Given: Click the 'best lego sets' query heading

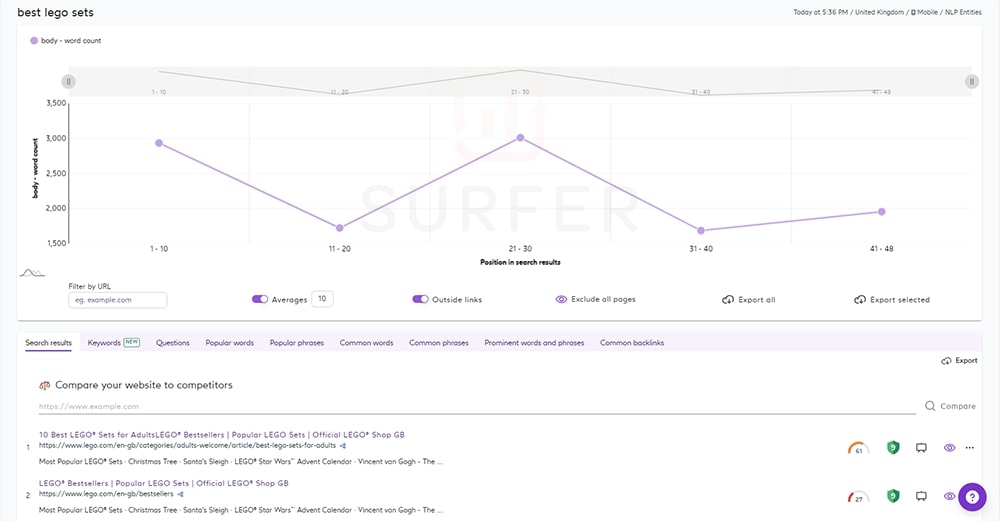Looking at the screenshot, I should point(55,13).
